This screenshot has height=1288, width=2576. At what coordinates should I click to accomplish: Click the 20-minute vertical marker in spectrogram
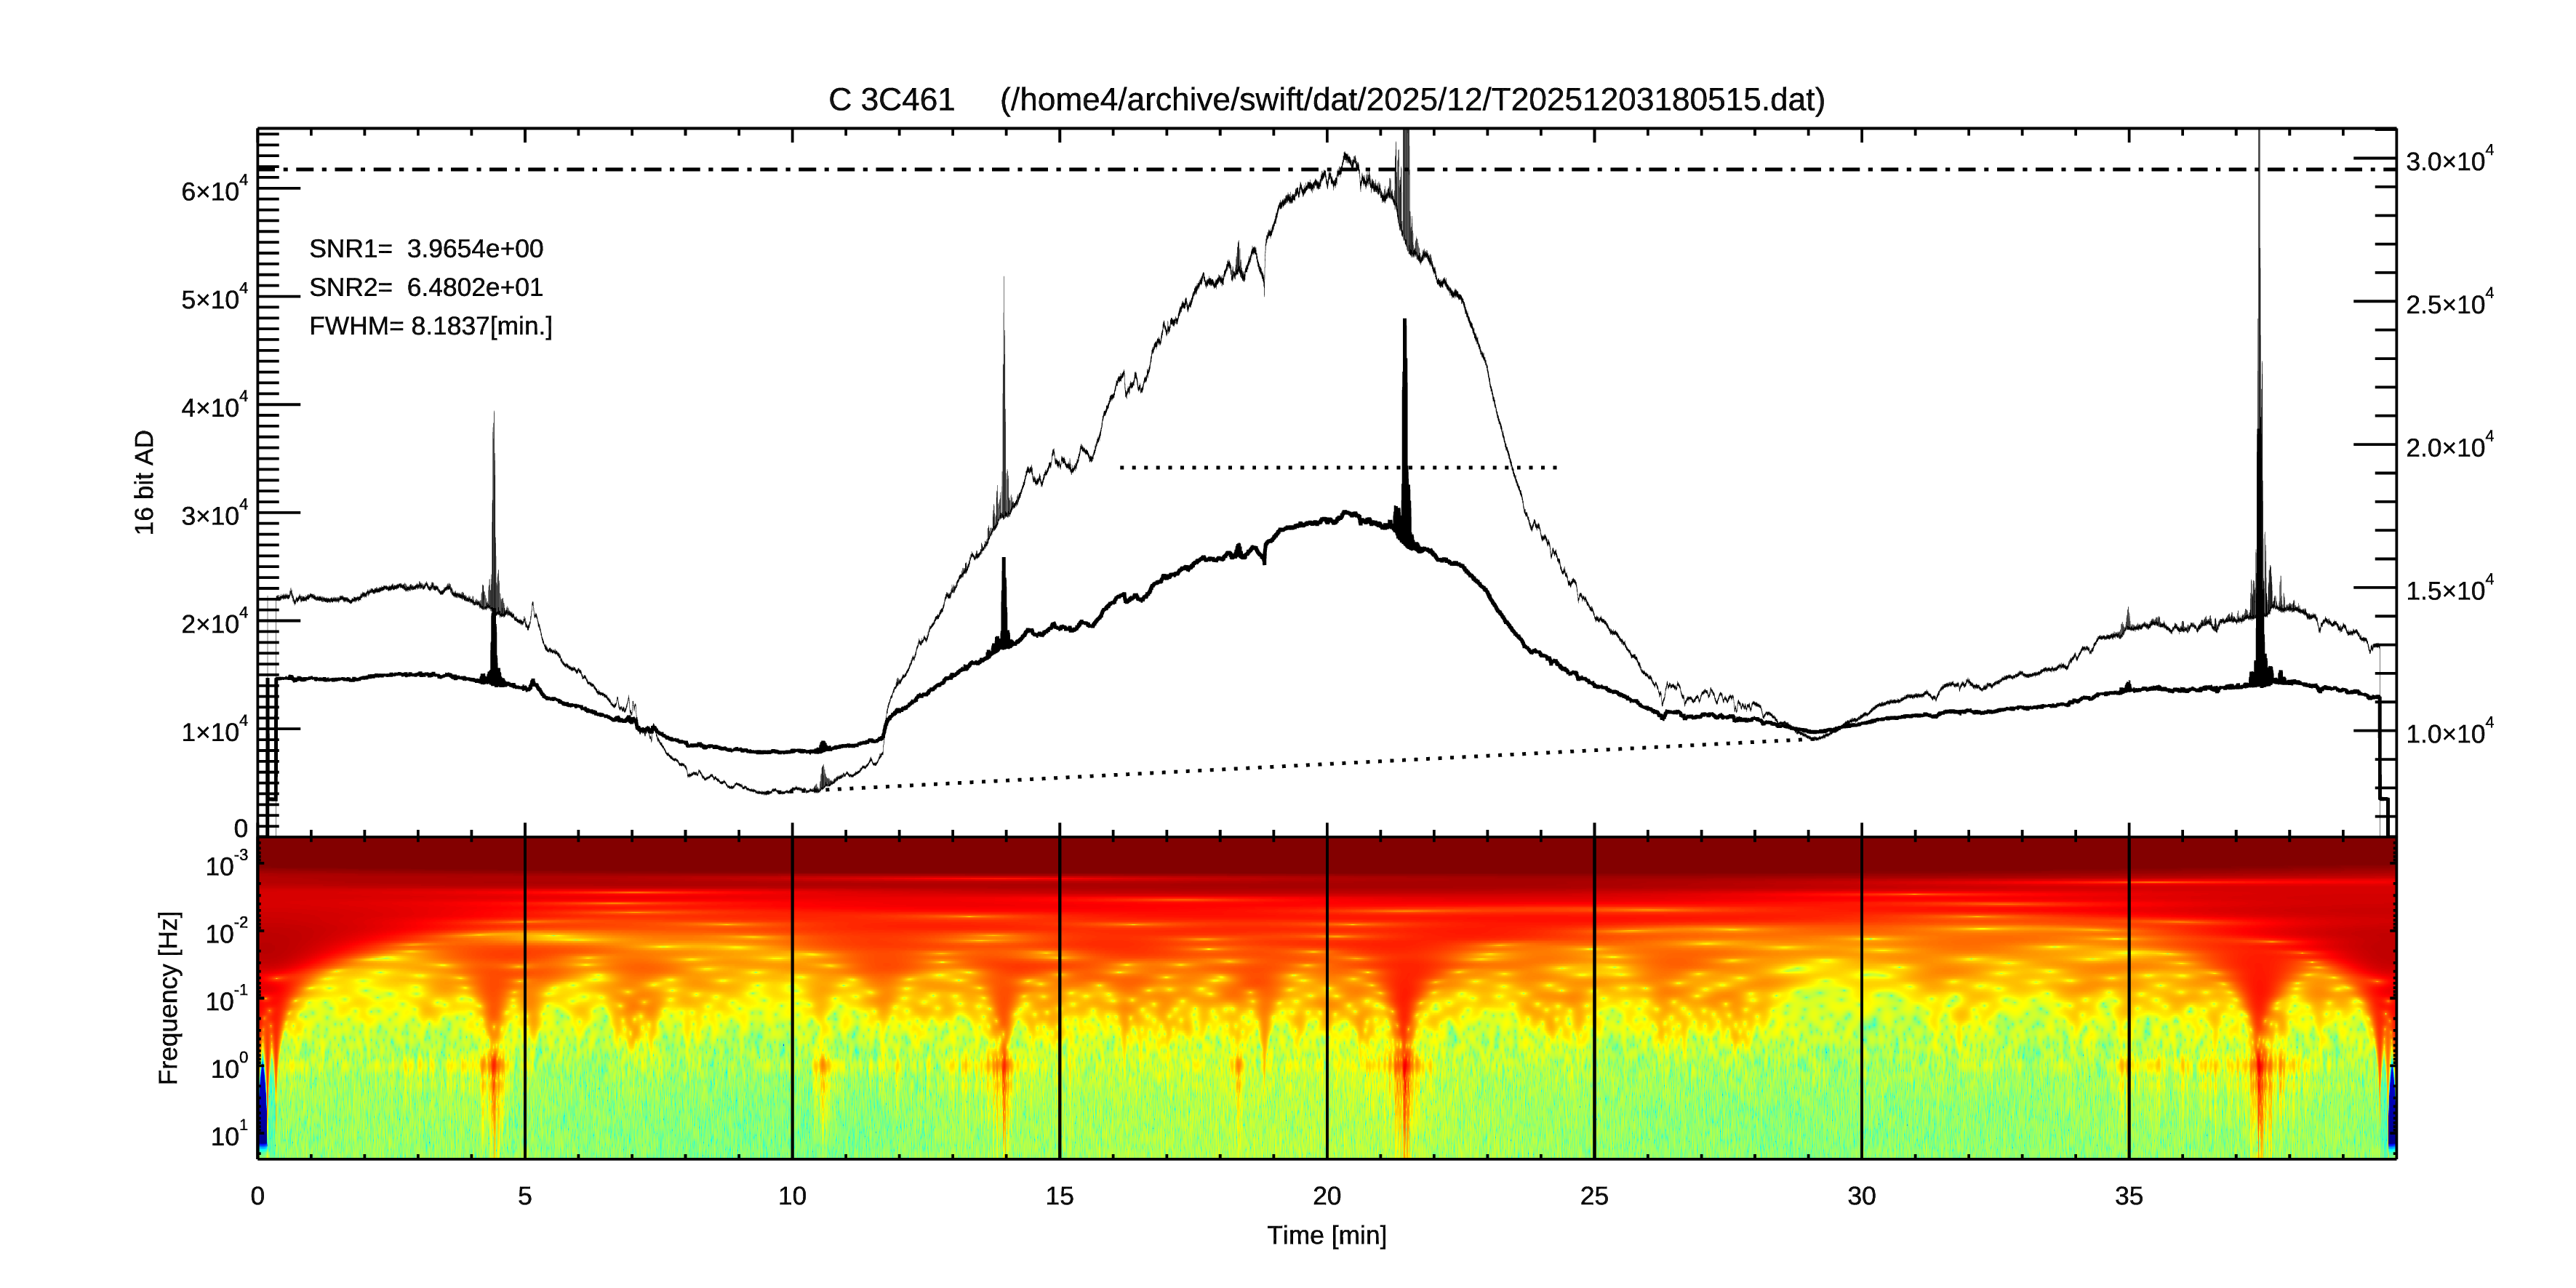[1327, 1000]
